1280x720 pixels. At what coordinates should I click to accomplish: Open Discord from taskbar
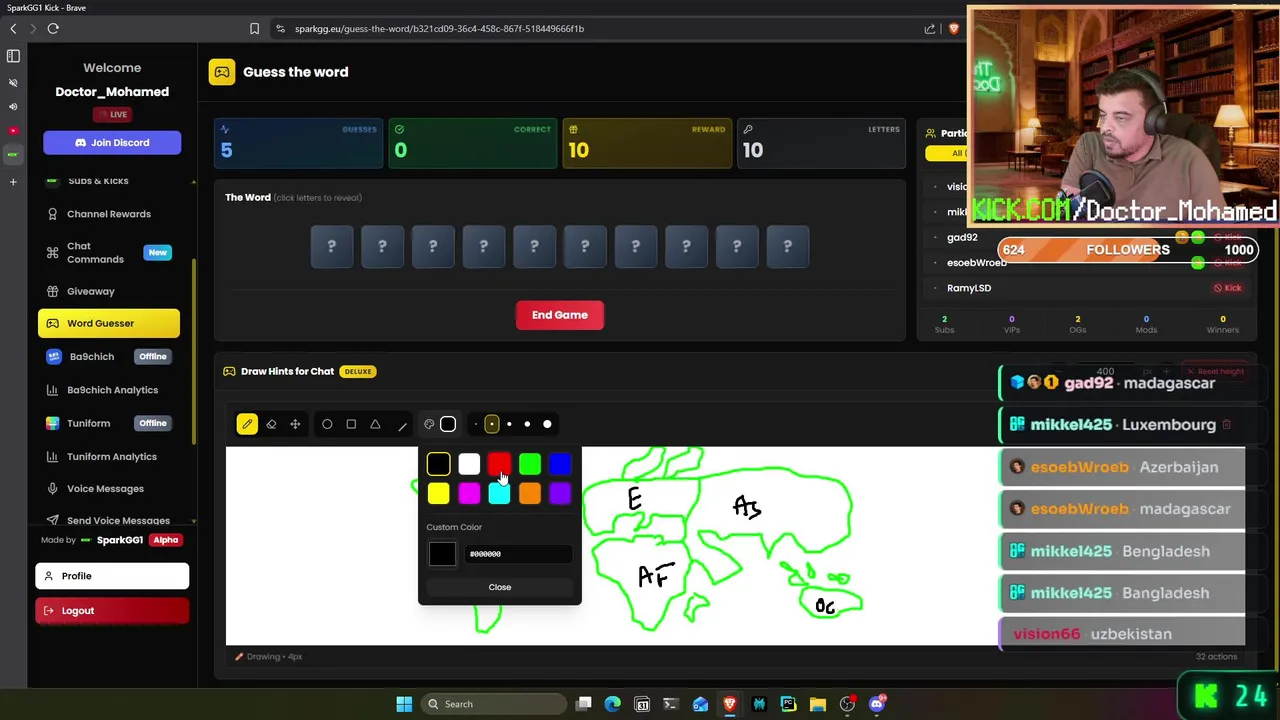[x=877, y=704]
